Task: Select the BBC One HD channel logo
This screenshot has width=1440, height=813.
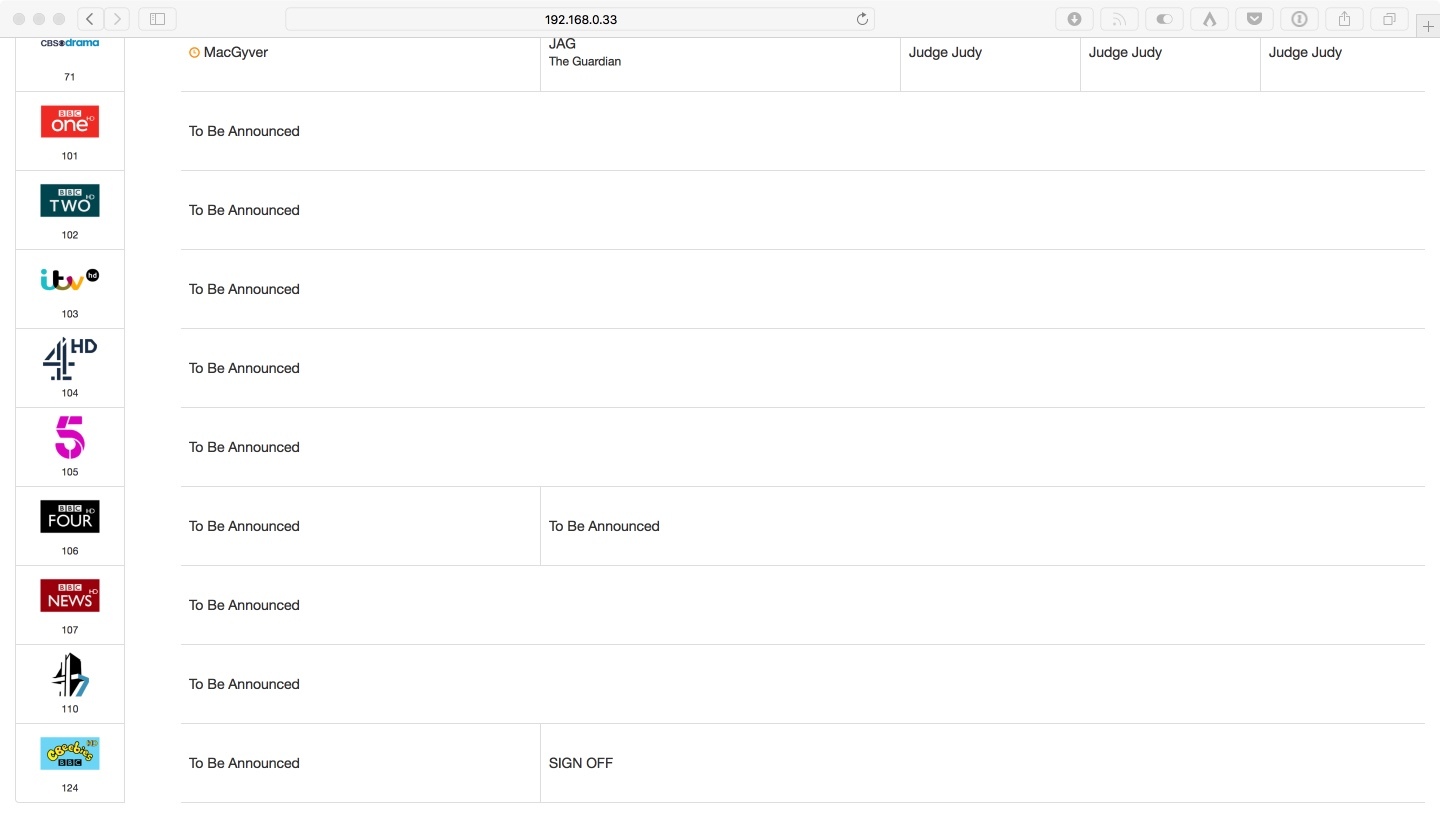Action: point(70,121)
